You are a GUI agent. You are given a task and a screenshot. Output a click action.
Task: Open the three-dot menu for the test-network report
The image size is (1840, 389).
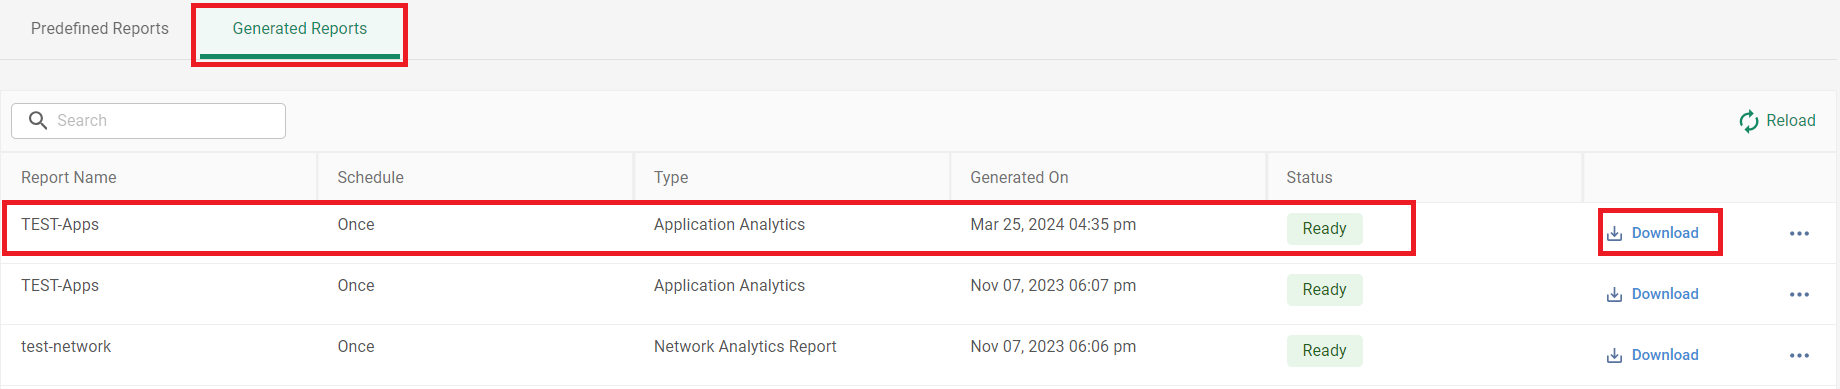pyautogui.click(x=1799, y=355)
